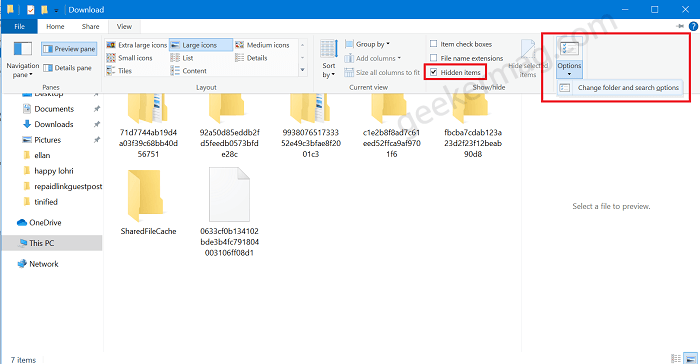Select List layout option
Image resolution: width=700 pixels, height=364 pixels.
[182, 58]
